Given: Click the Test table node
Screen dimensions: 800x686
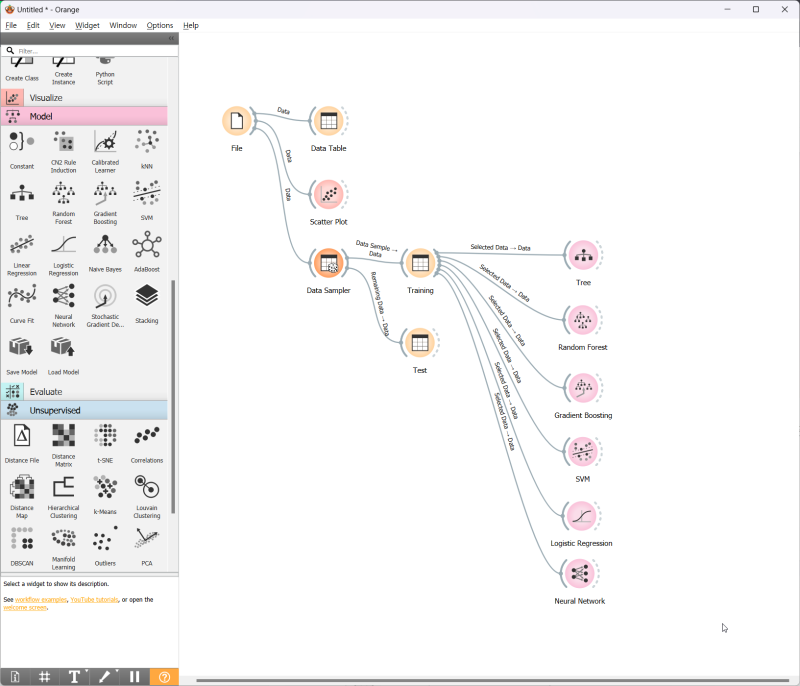Looking at the screenshot, I should coord(420,343).
